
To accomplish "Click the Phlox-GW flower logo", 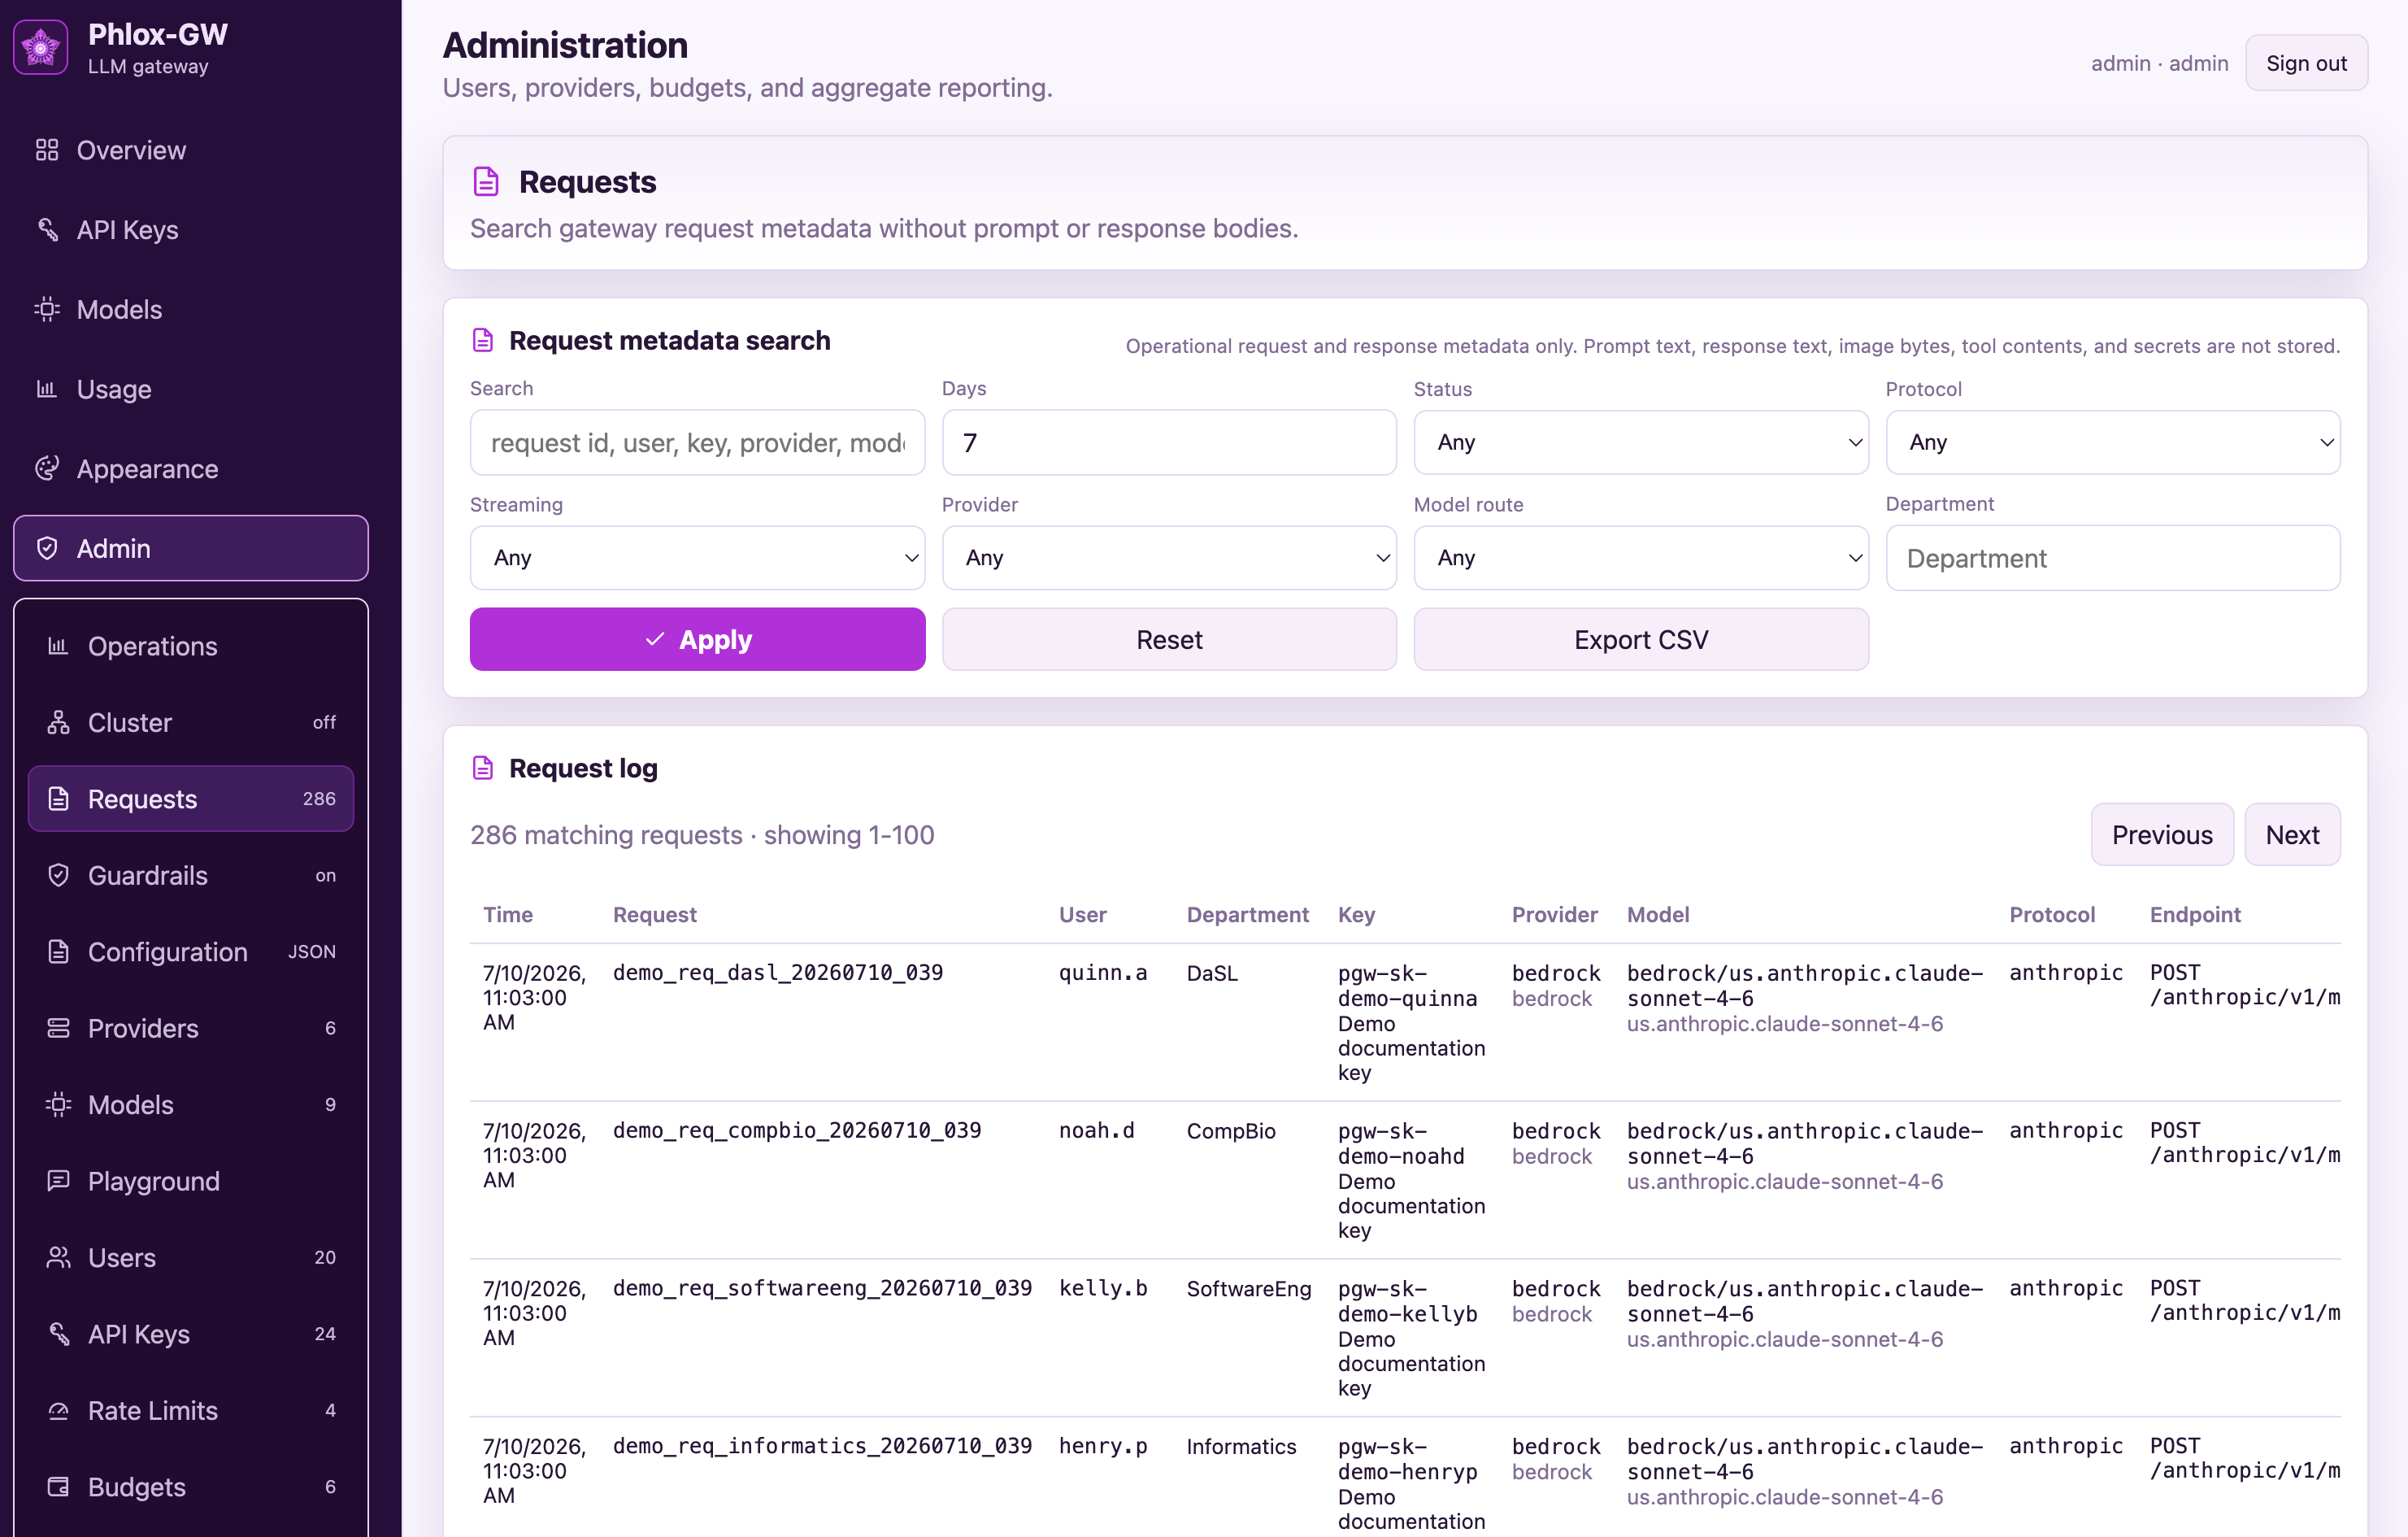I will 41,47.
